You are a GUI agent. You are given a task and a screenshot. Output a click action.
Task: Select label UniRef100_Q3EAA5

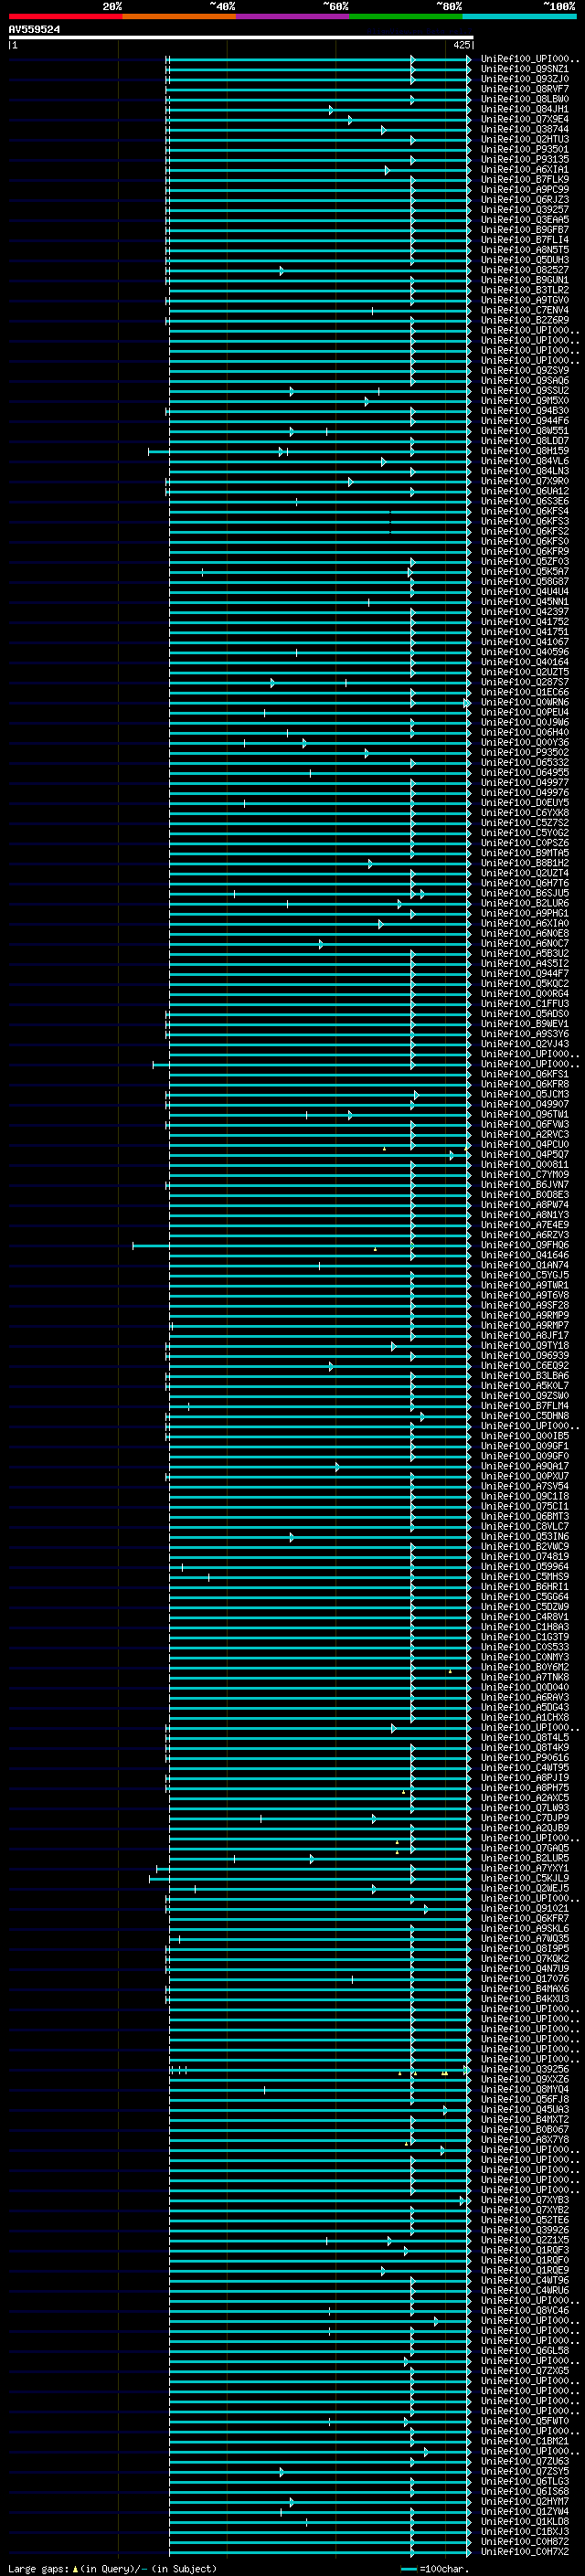point(525,220)
